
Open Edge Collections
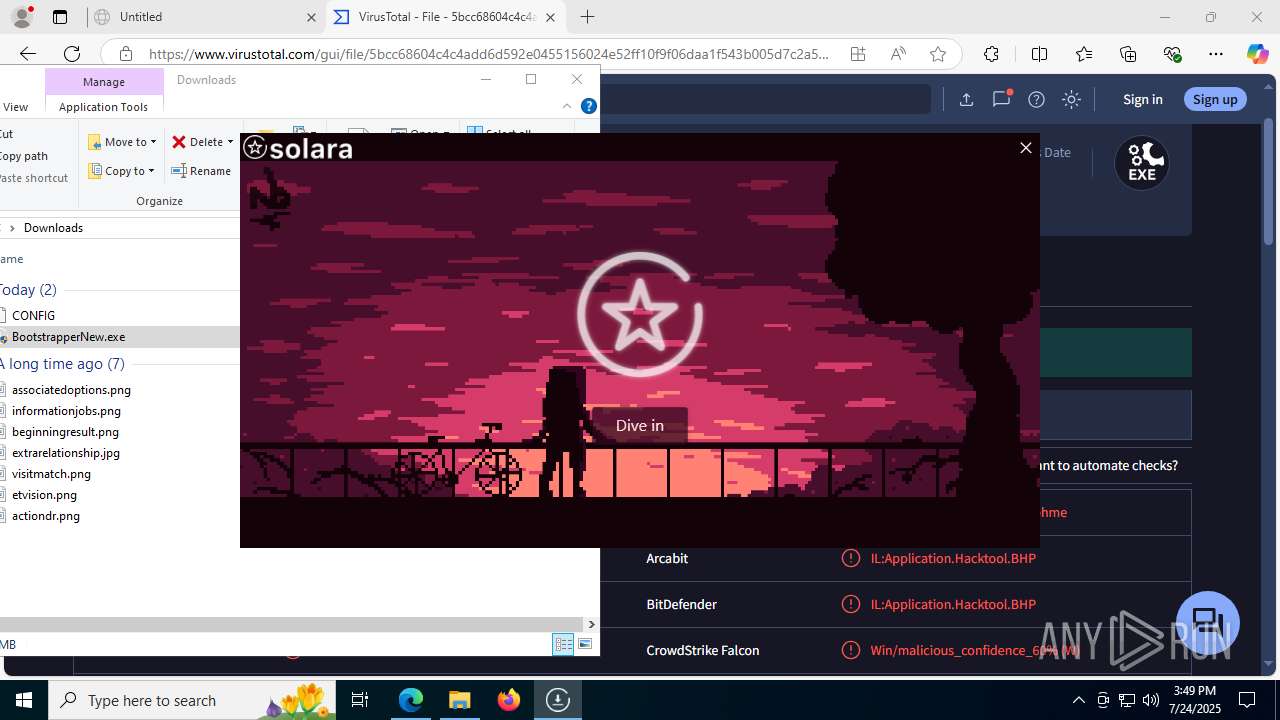1128,54
